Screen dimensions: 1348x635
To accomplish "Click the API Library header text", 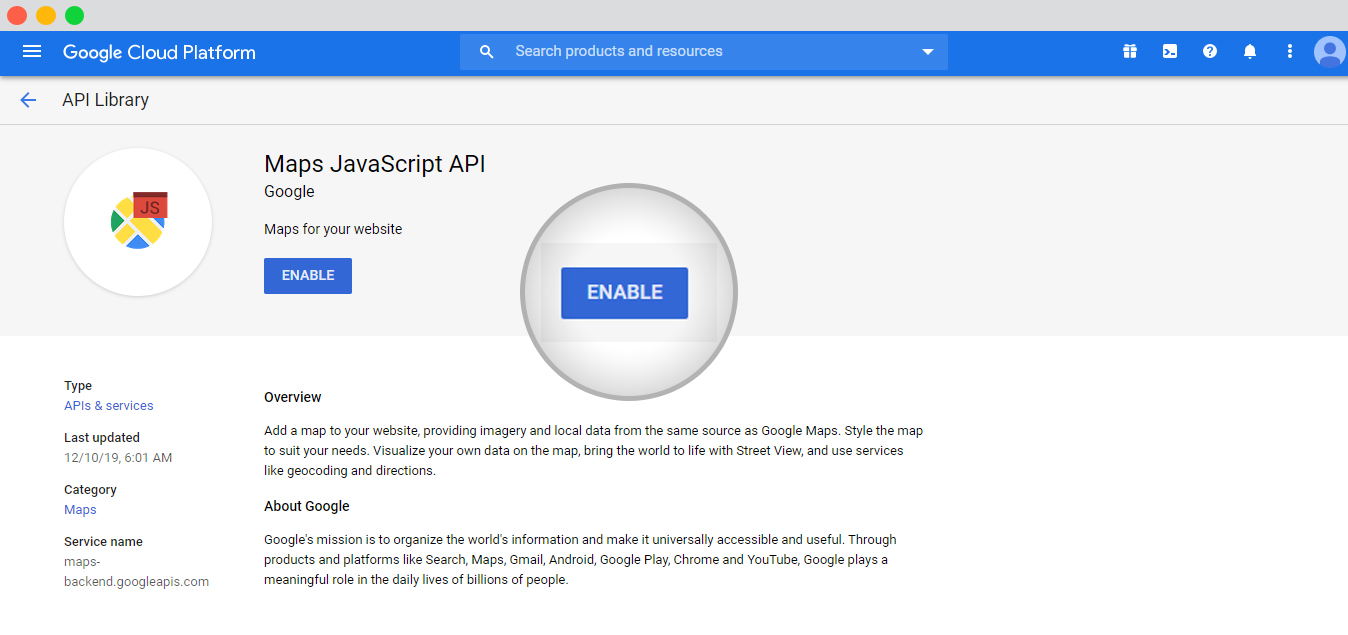I will pyautogui.click(x=105, y=100).
